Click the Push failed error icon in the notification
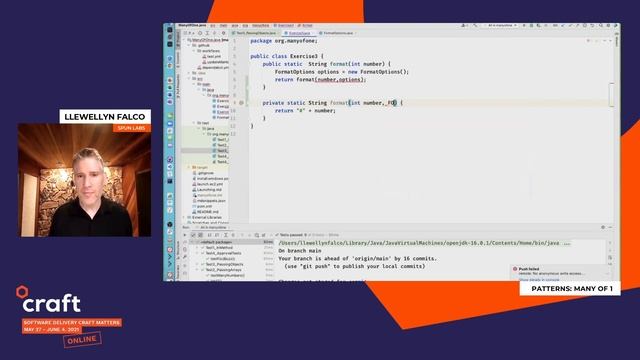640x360 pixels. tap(515, 269)
